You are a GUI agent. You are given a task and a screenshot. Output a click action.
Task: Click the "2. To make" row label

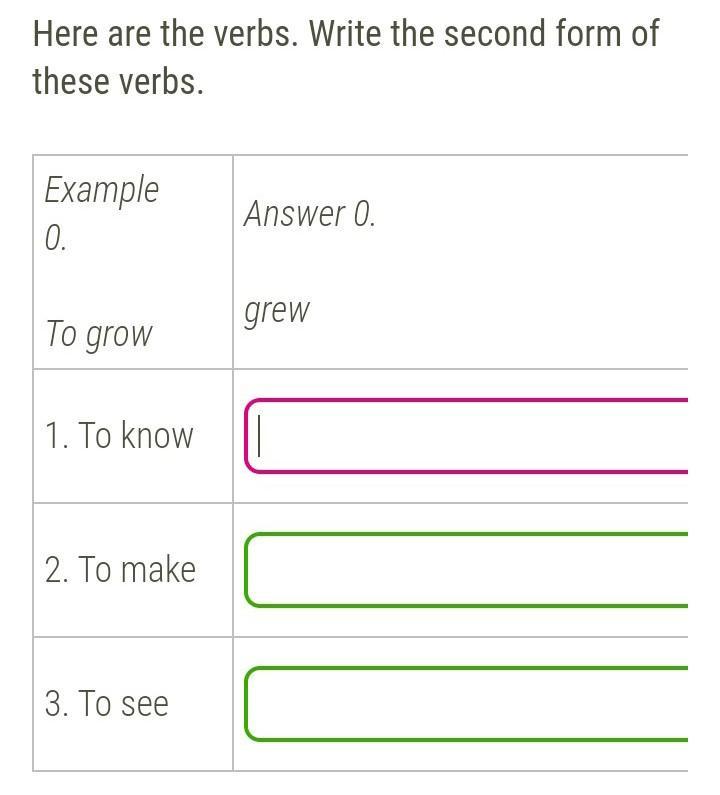point(120,570)
